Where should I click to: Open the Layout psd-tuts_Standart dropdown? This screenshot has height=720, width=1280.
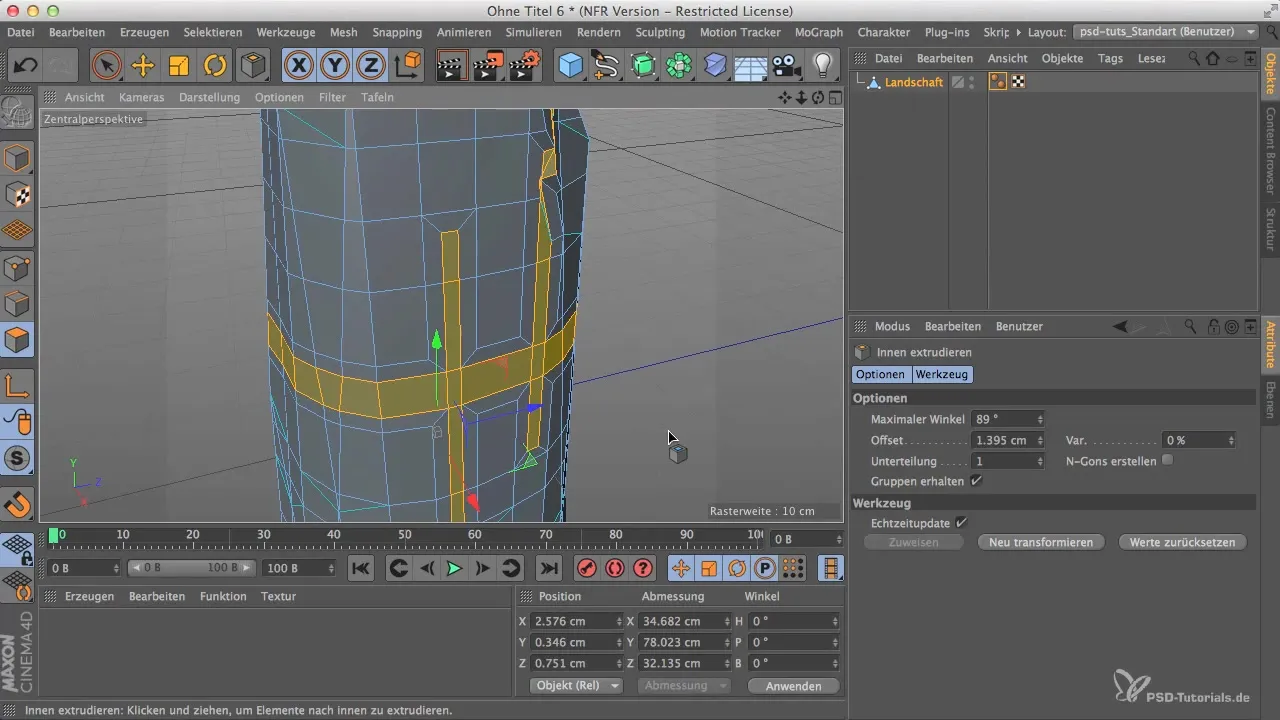tap(1165, 32)
